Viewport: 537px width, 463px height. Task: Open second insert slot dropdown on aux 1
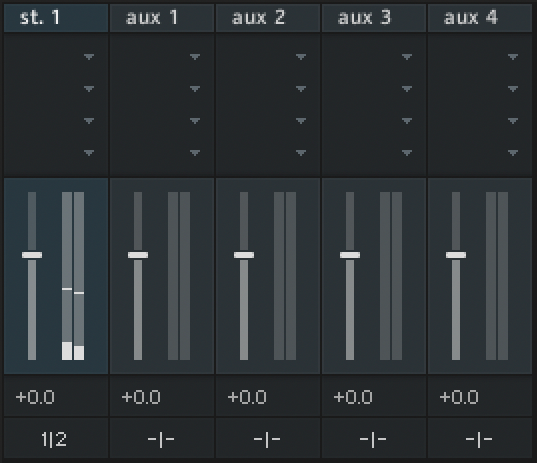coord(195,89)
